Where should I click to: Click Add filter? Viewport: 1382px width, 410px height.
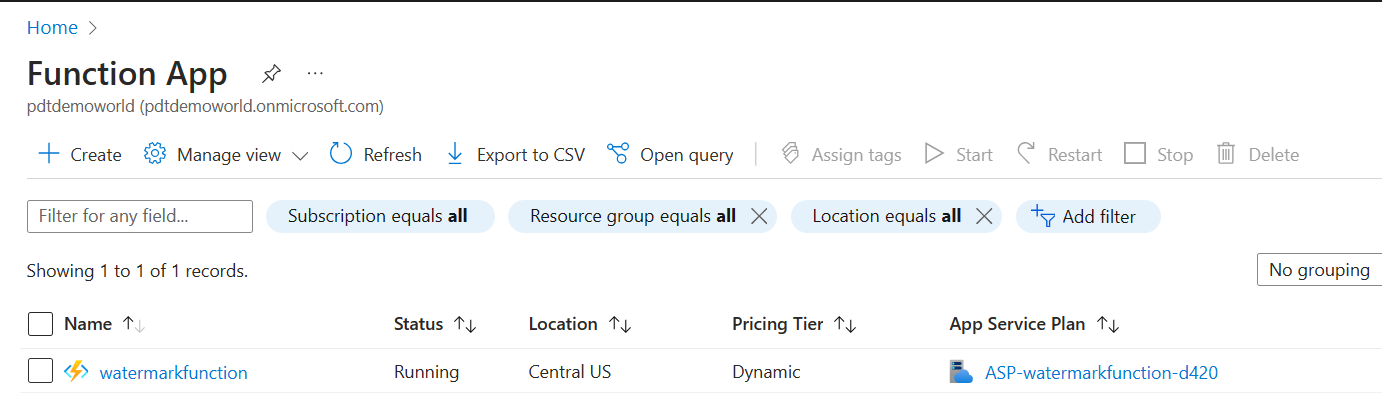1088,216
